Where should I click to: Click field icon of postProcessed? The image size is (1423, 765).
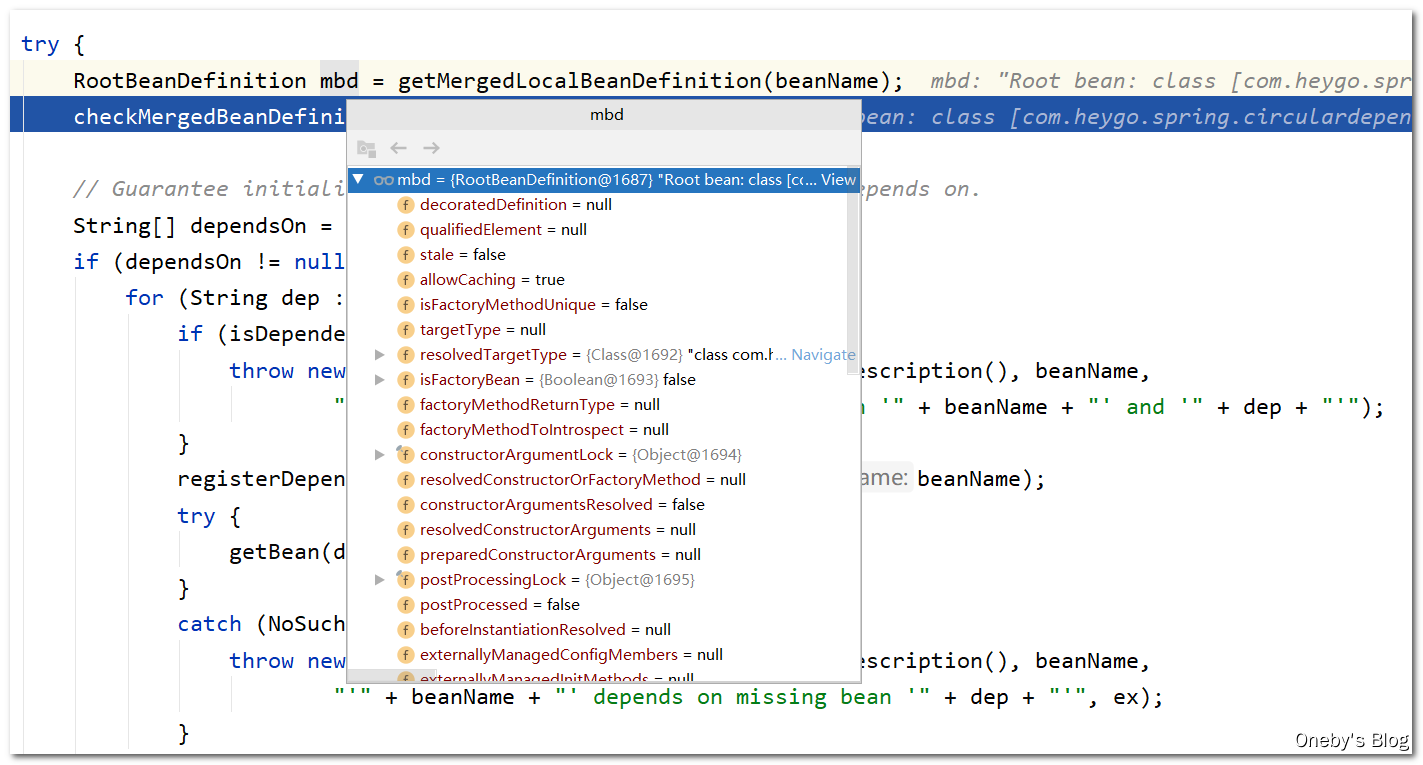click(405, 605)
